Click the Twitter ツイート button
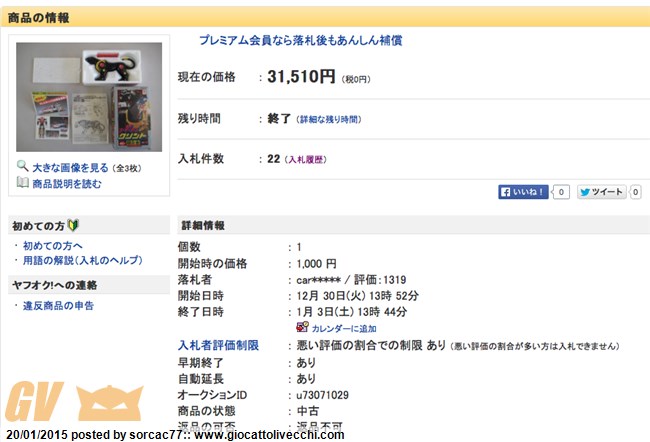Image resolution: width=650 pixels, height=442 pixels. (601, 192)
